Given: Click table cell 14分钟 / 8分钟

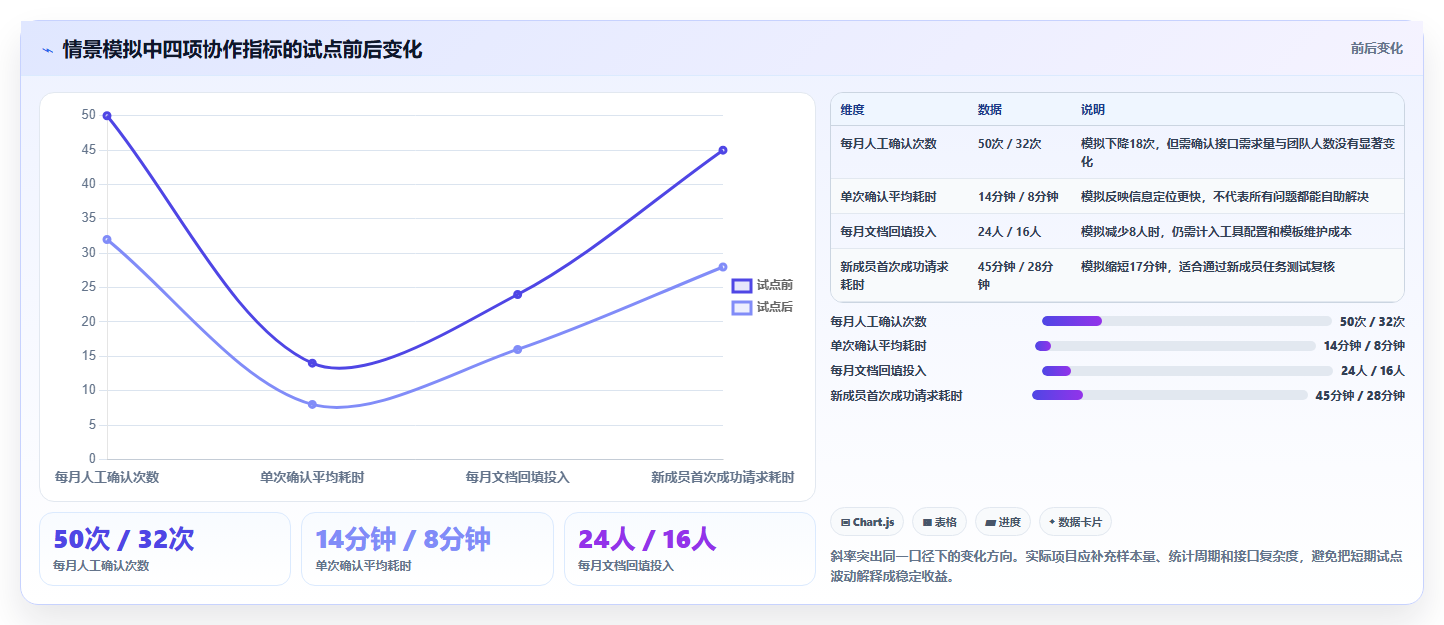Looking at the screenshot, I should pos(1018,196).
